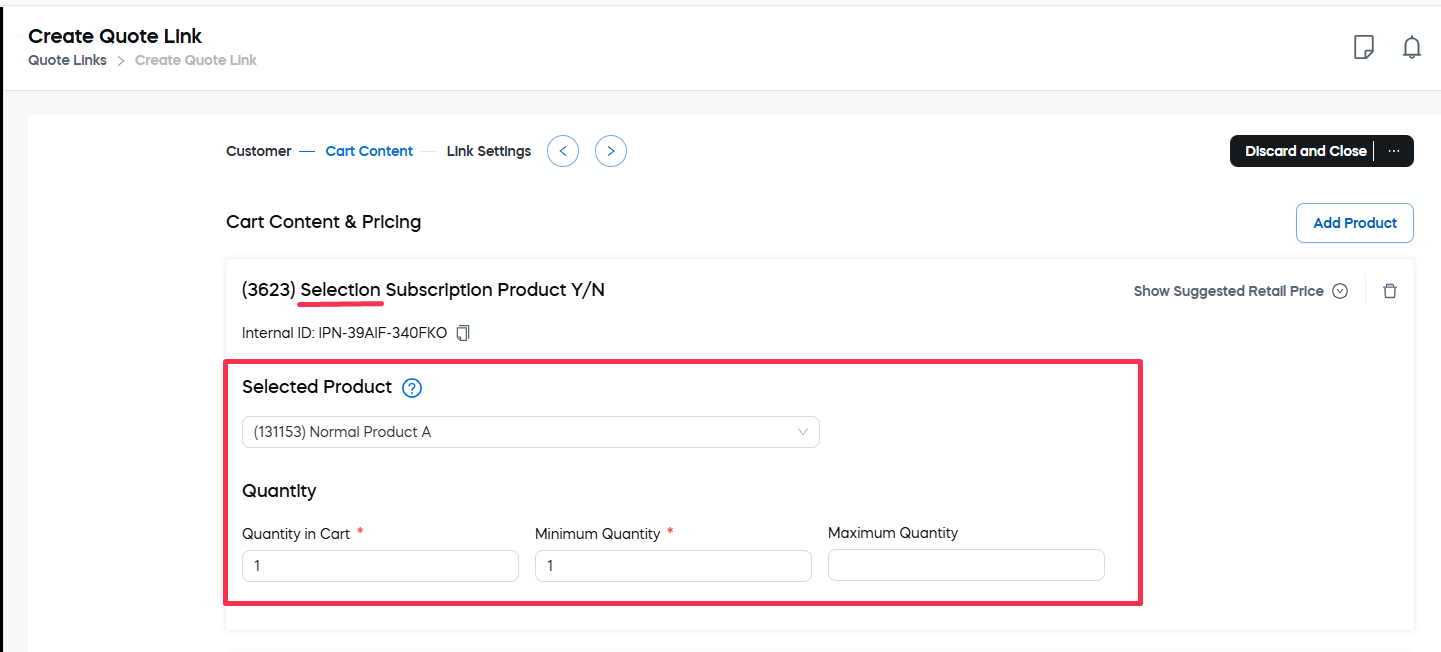Click the Create Quote Link breadcrumb text
The image size is (1441, 652).
point(196,60)
